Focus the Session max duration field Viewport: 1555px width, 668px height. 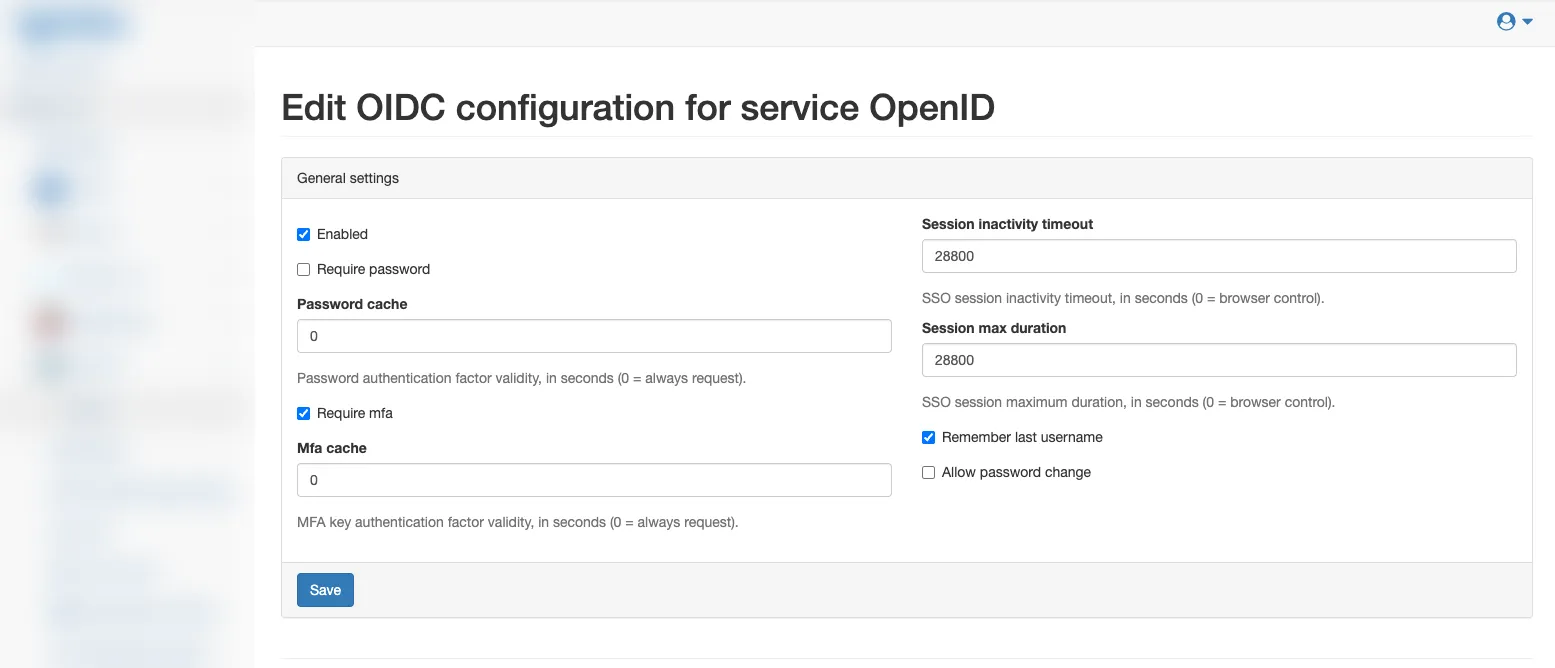1219,360
